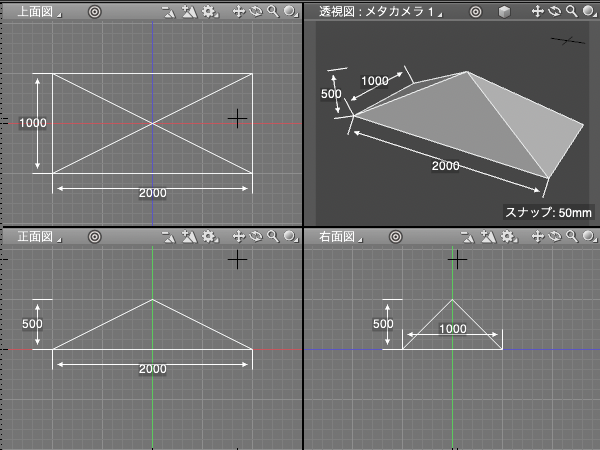Toggle the target circle icon in the 正面図 header

click(x=94, y=237)
